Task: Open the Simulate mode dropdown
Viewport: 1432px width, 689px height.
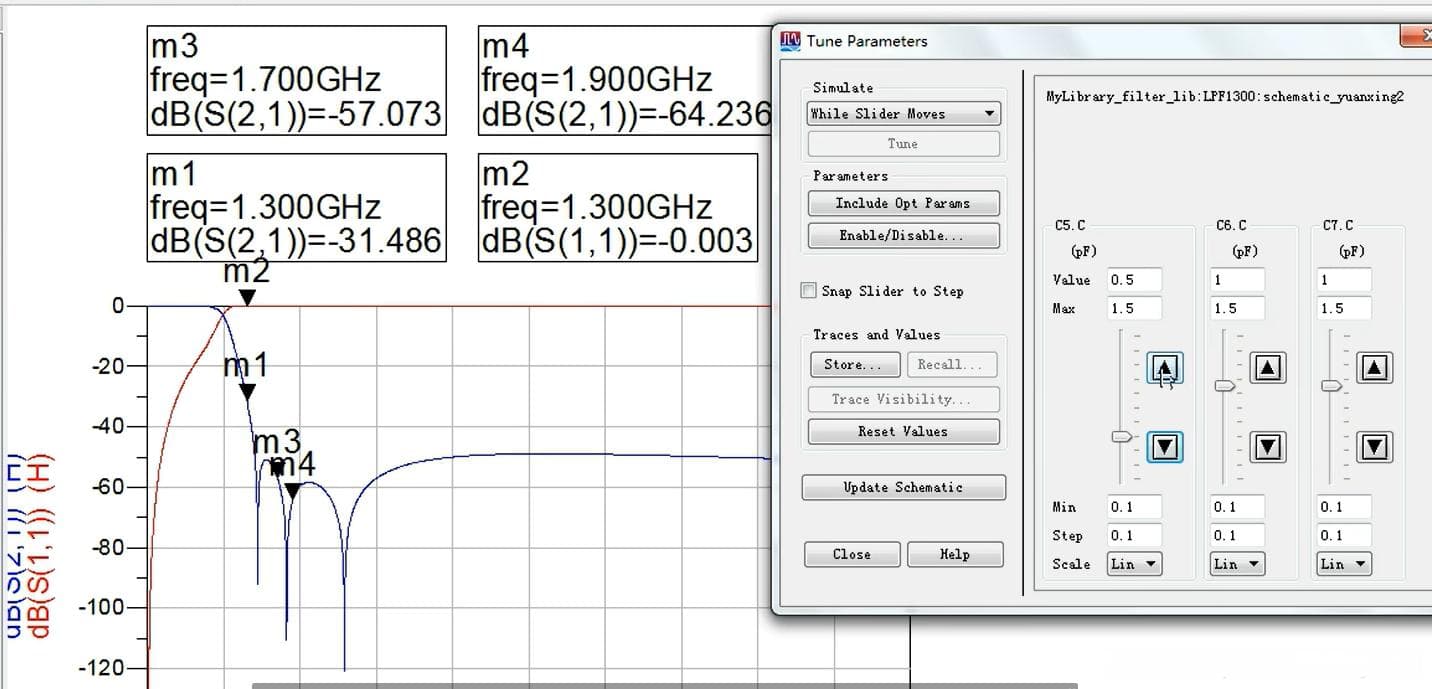Action: coord(903,114)
